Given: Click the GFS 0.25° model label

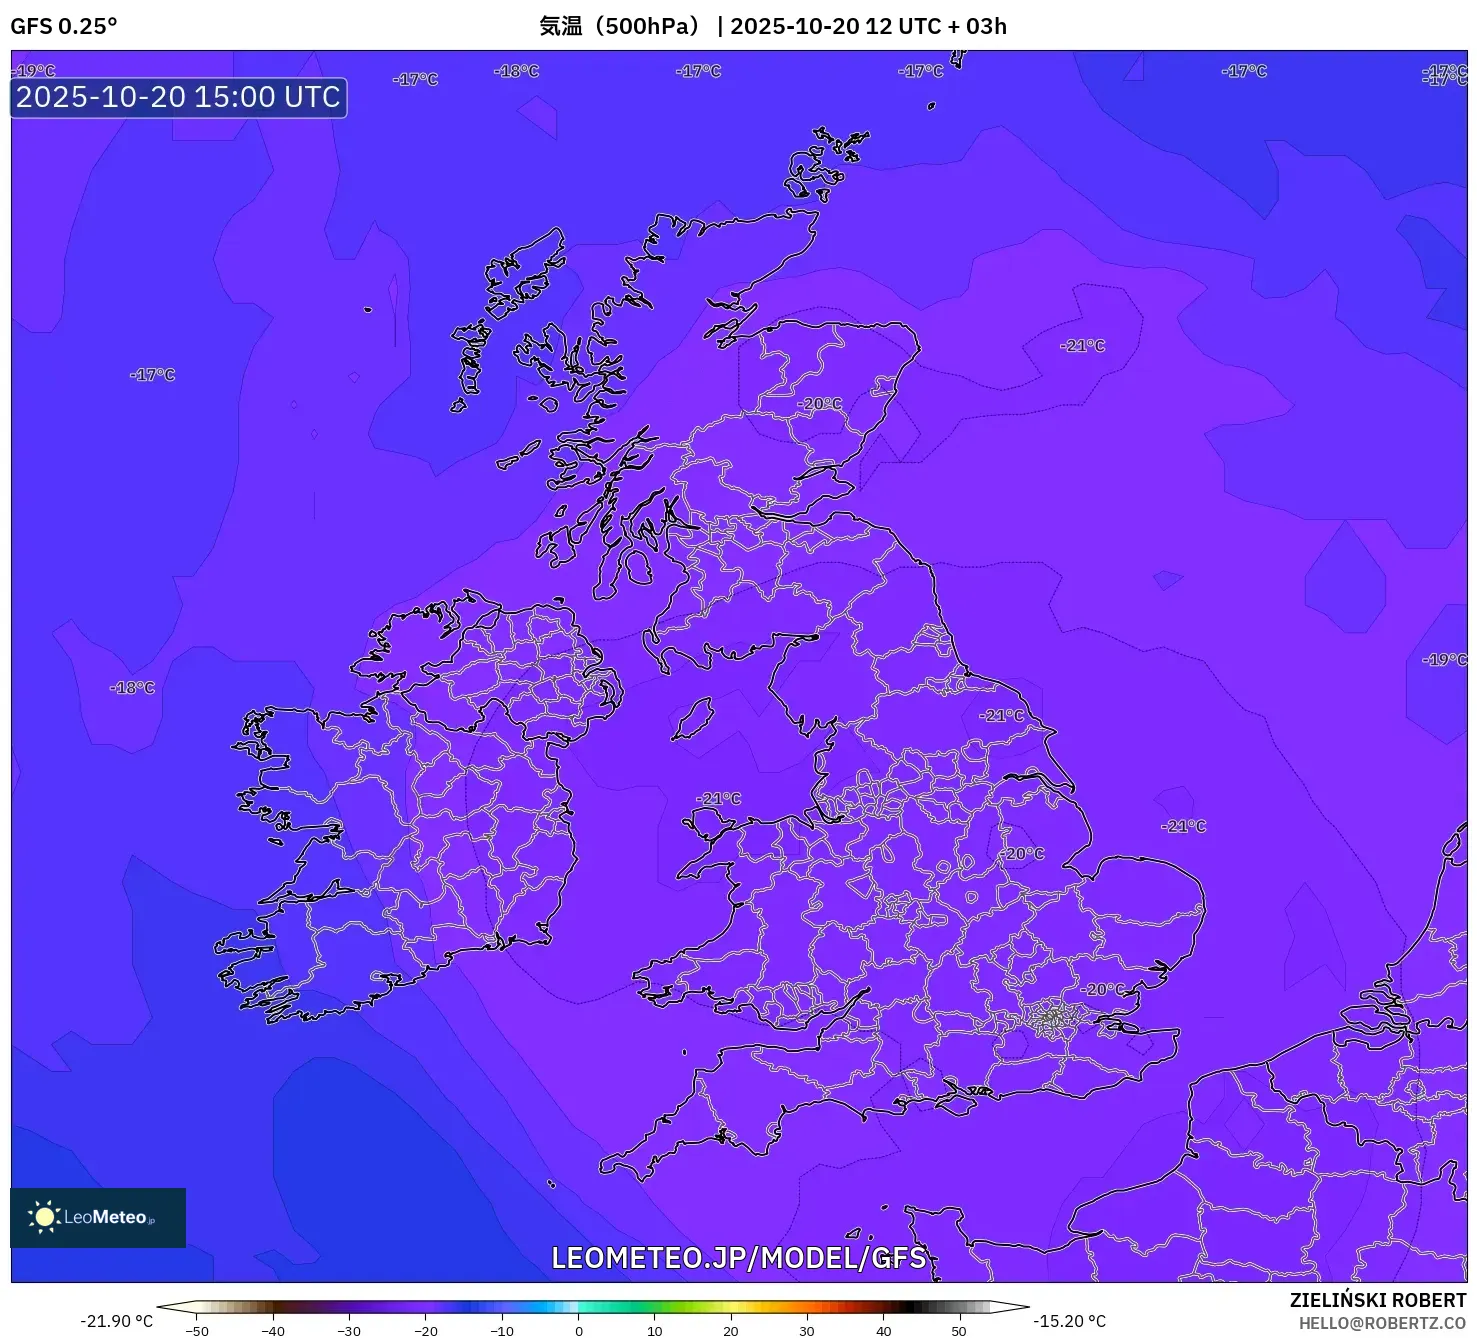Looking at the screenshot, I should coord(64,26).
